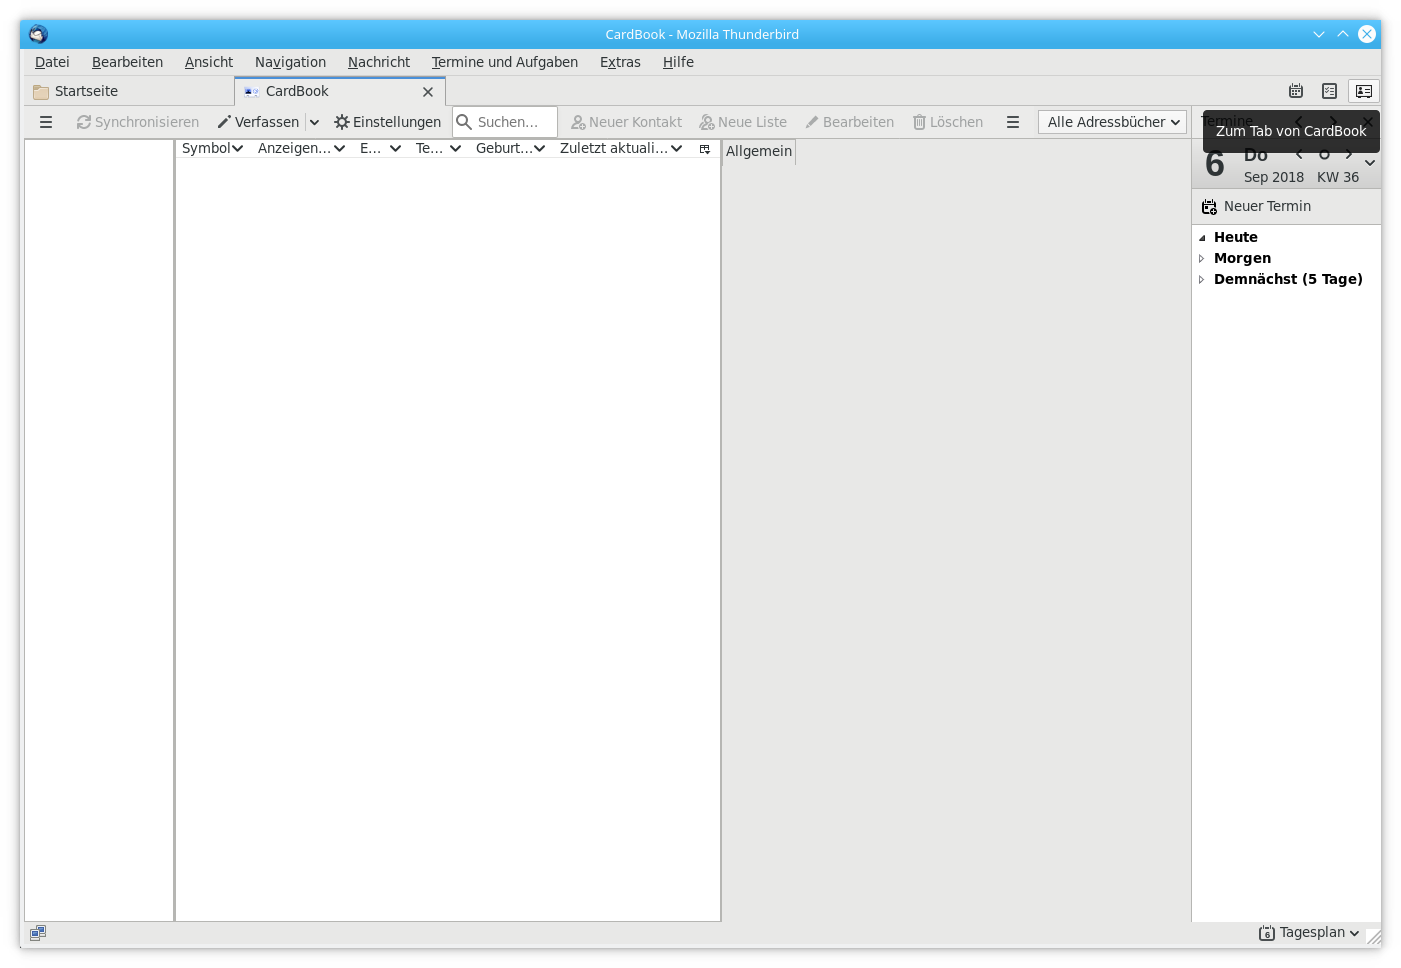Open the Verfassen dropdown arrow
The width and height of the screenshot is (1401, 968).
tap(314, 122)
